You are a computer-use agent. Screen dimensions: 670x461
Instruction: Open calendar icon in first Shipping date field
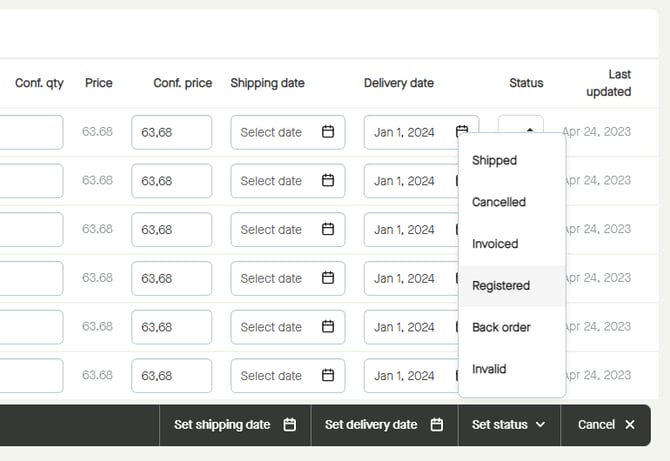click(x=328, y=132)
